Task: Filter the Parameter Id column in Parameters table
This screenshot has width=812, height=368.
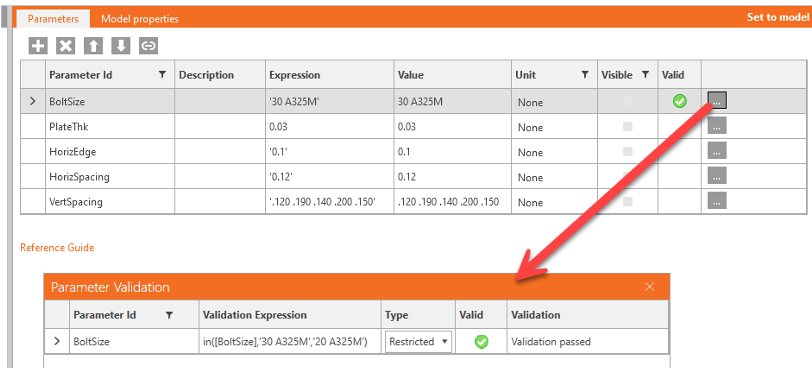Action: click(162, 75)
